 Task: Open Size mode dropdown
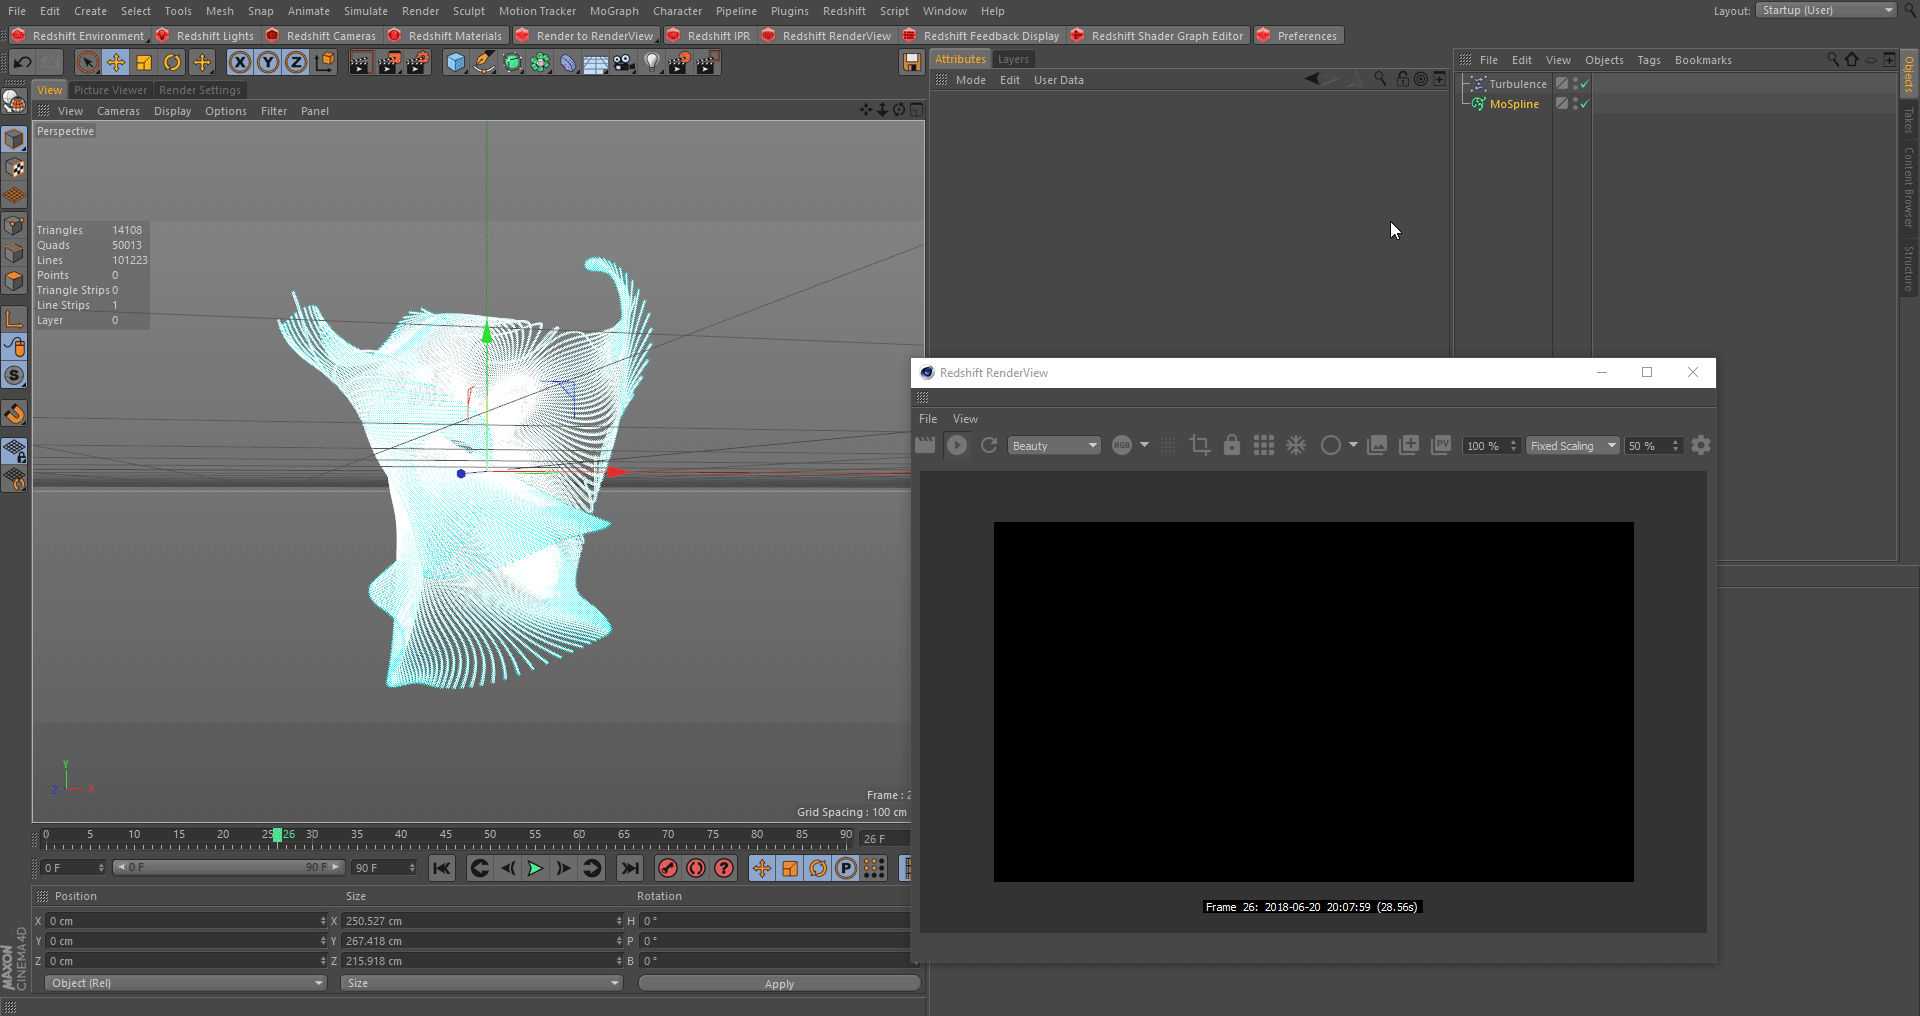482,983
